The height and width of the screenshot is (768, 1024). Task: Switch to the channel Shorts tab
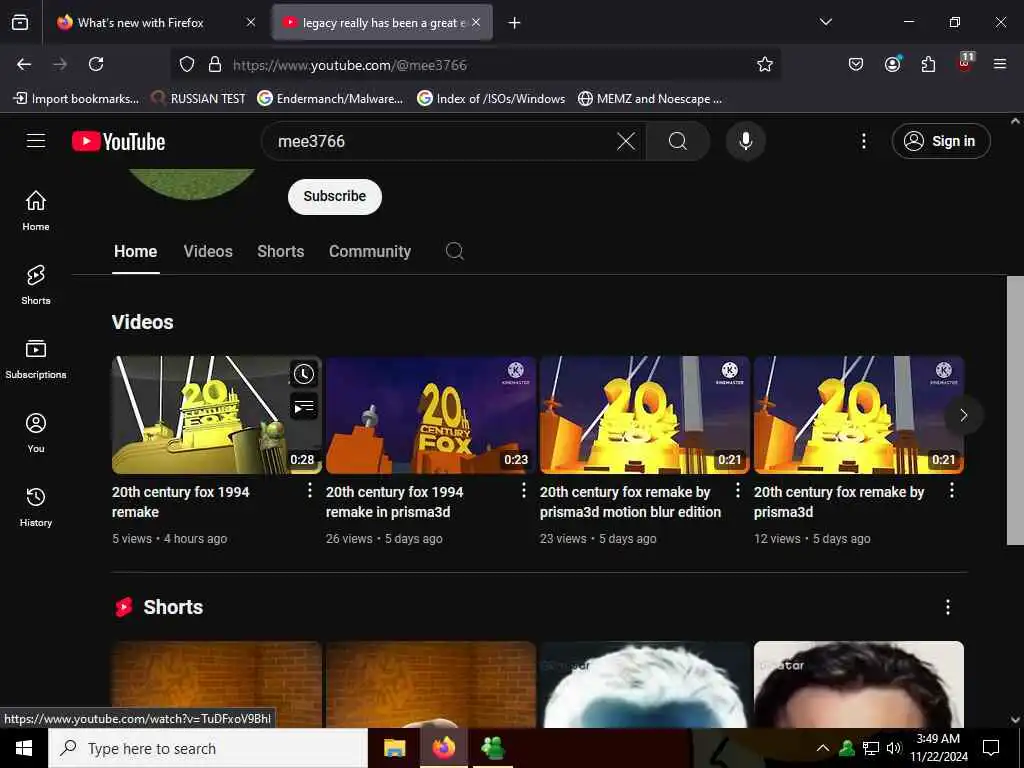pyautogui.click(x=281, y=251)
